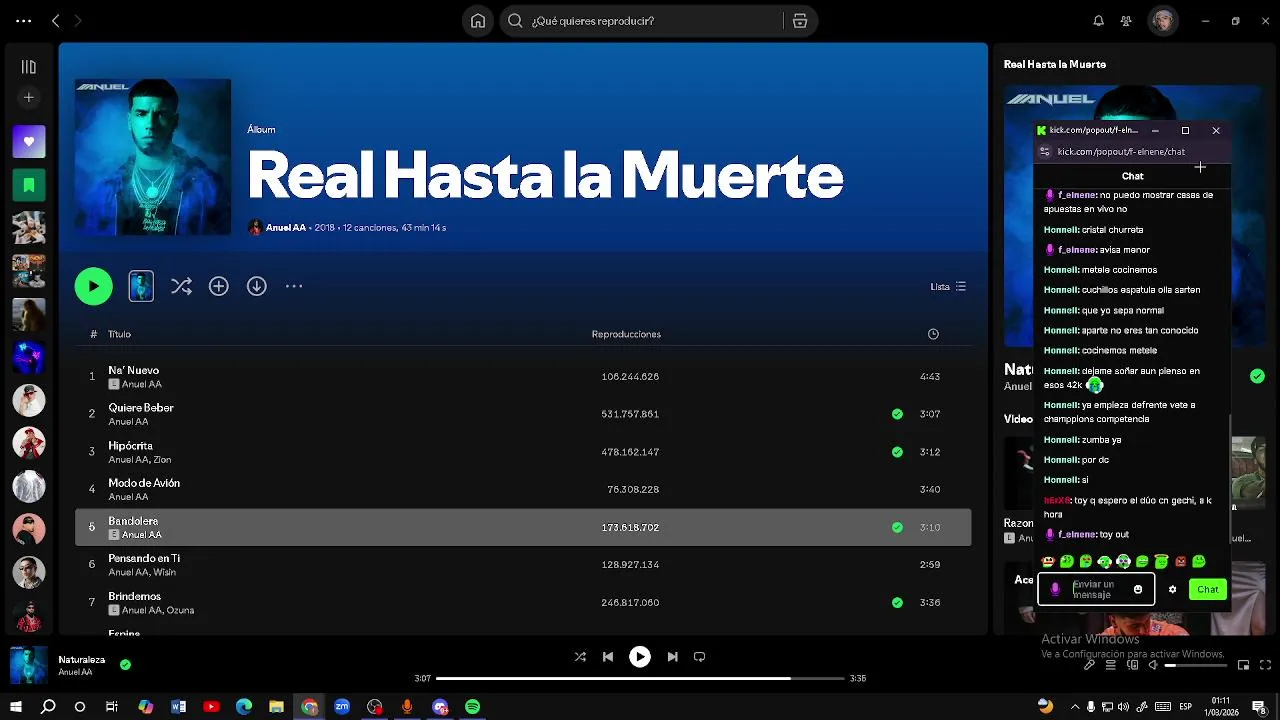Open the miniplayer icon

coord(1244,665)
